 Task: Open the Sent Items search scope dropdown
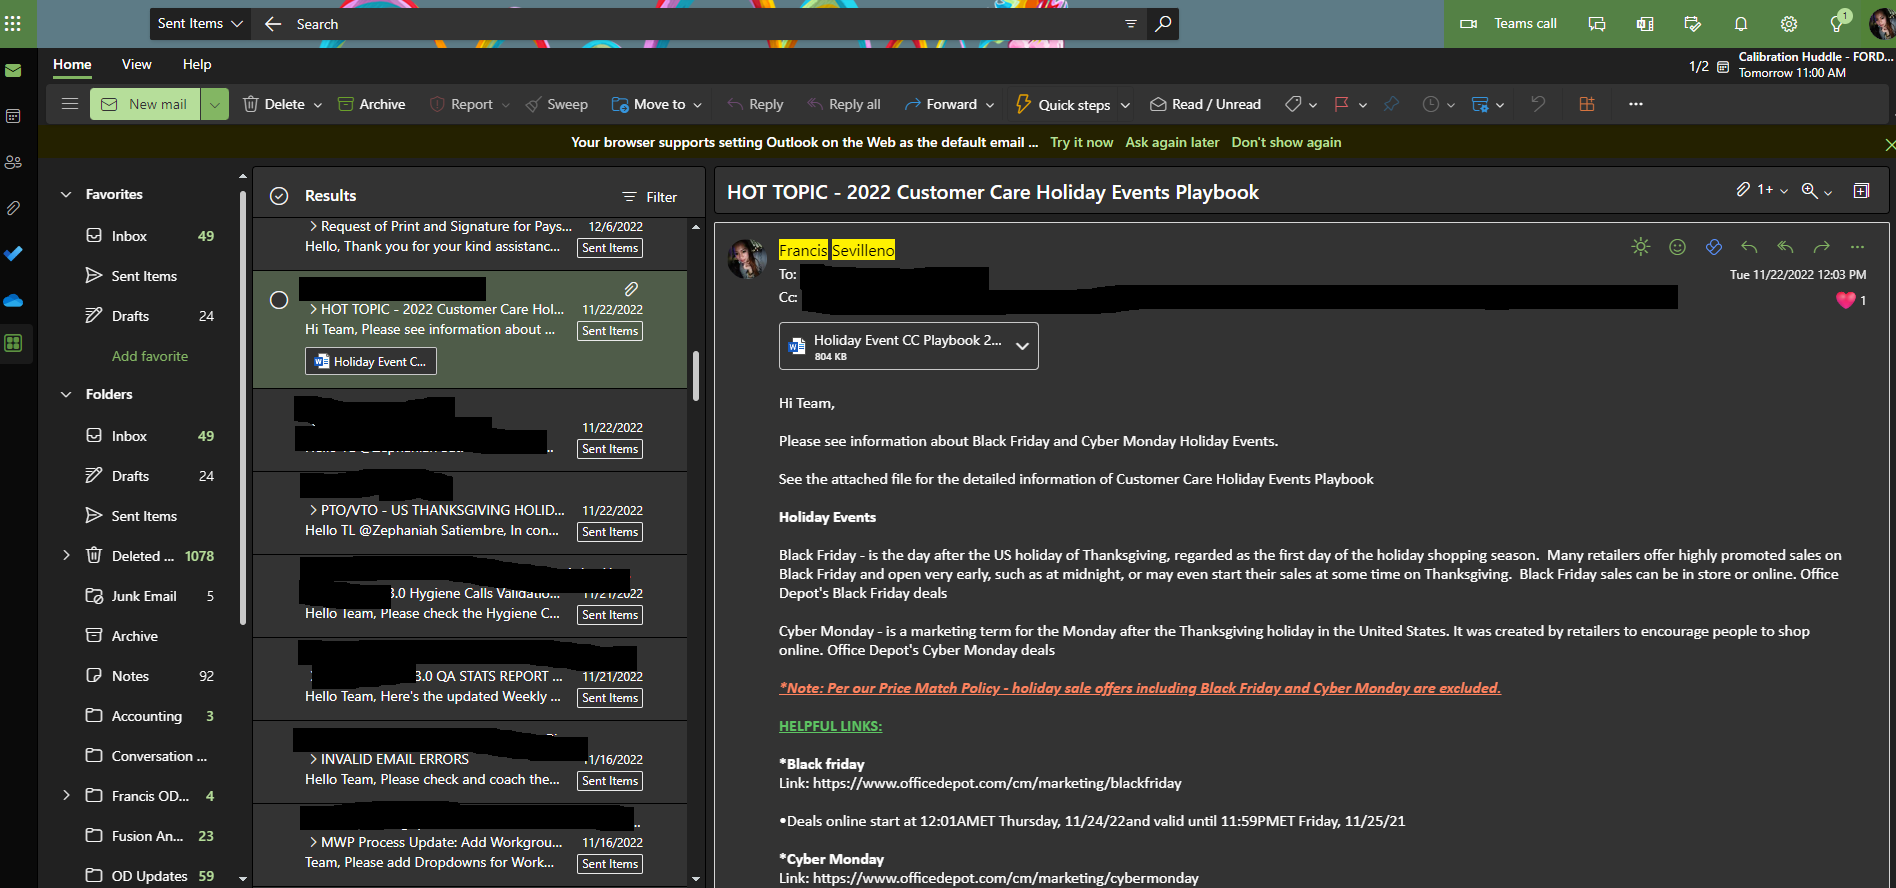pos(200,23)
